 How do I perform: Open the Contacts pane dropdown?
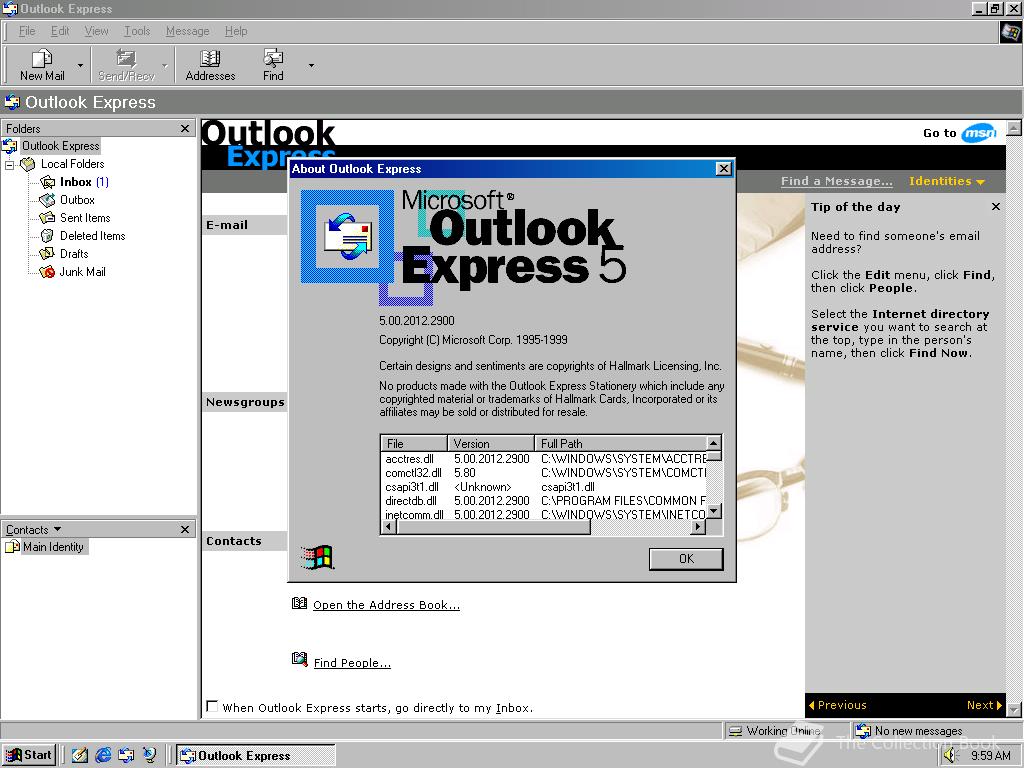(x=57, y=529)
